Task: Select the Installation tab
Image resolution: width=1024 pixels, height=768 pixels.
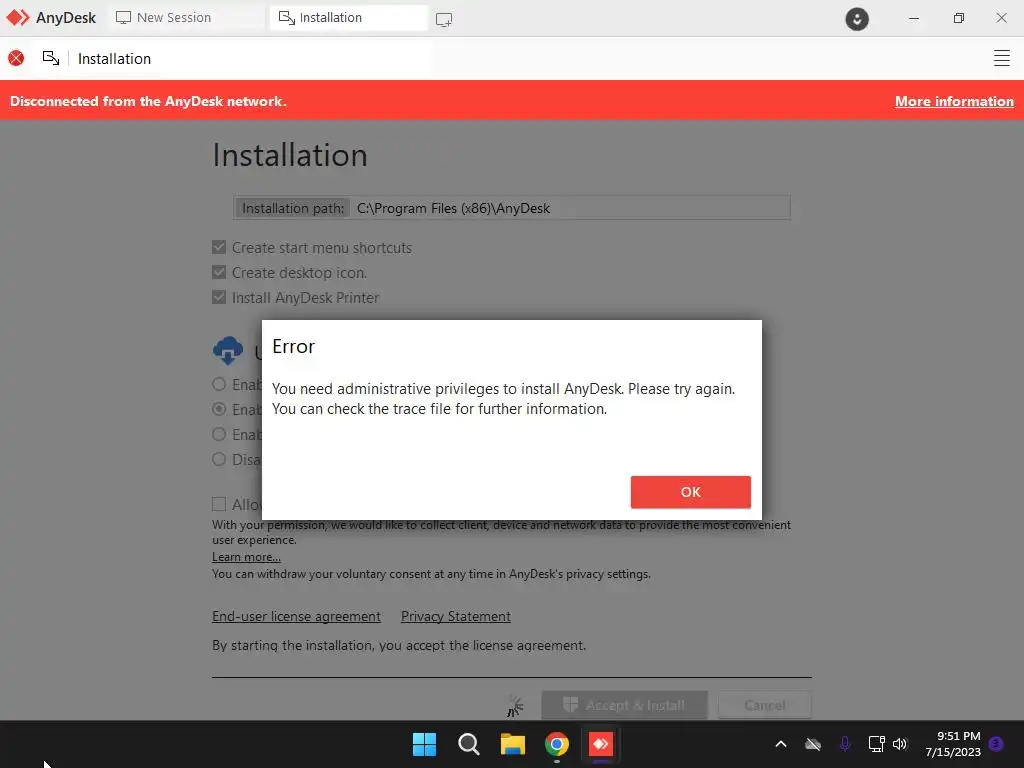Action: (x=349, y=18)
